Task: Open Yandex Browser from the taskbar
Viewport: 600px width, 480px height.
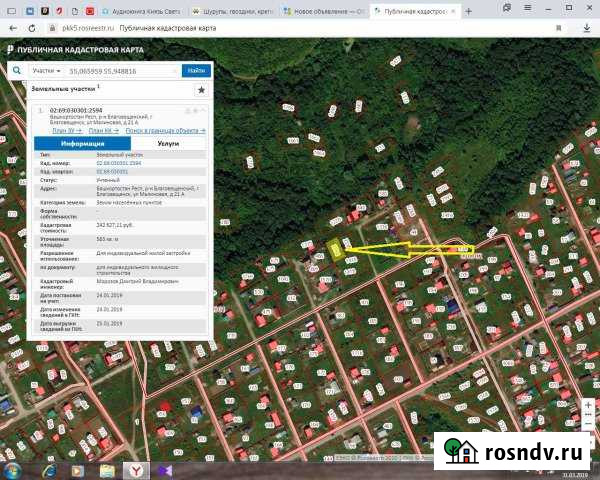Action: [x=135, y=468]
